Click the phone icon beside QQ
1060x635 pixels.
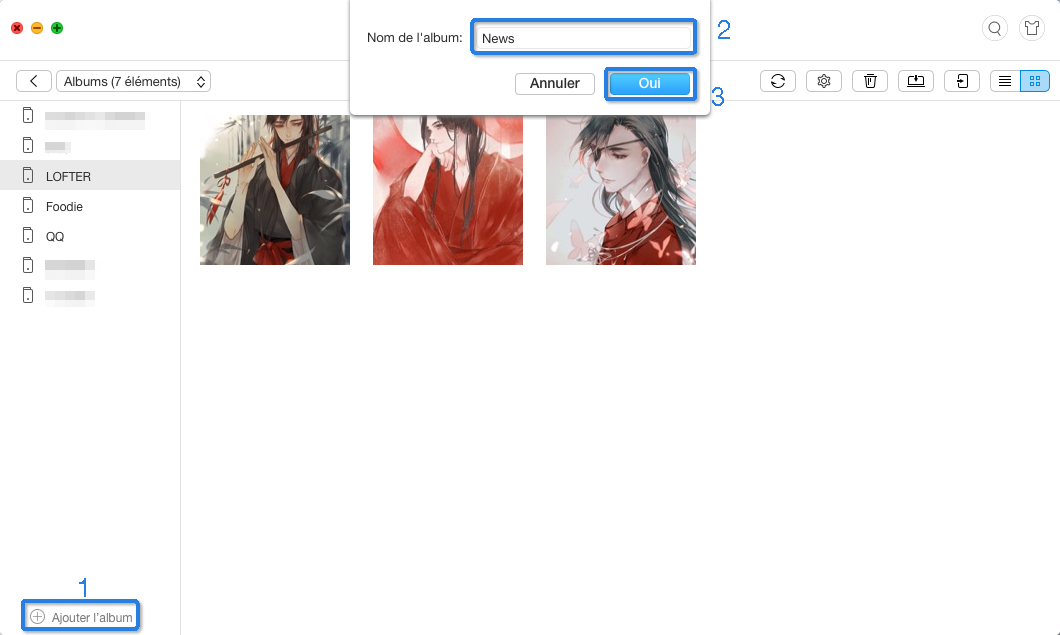pos(28,235)
